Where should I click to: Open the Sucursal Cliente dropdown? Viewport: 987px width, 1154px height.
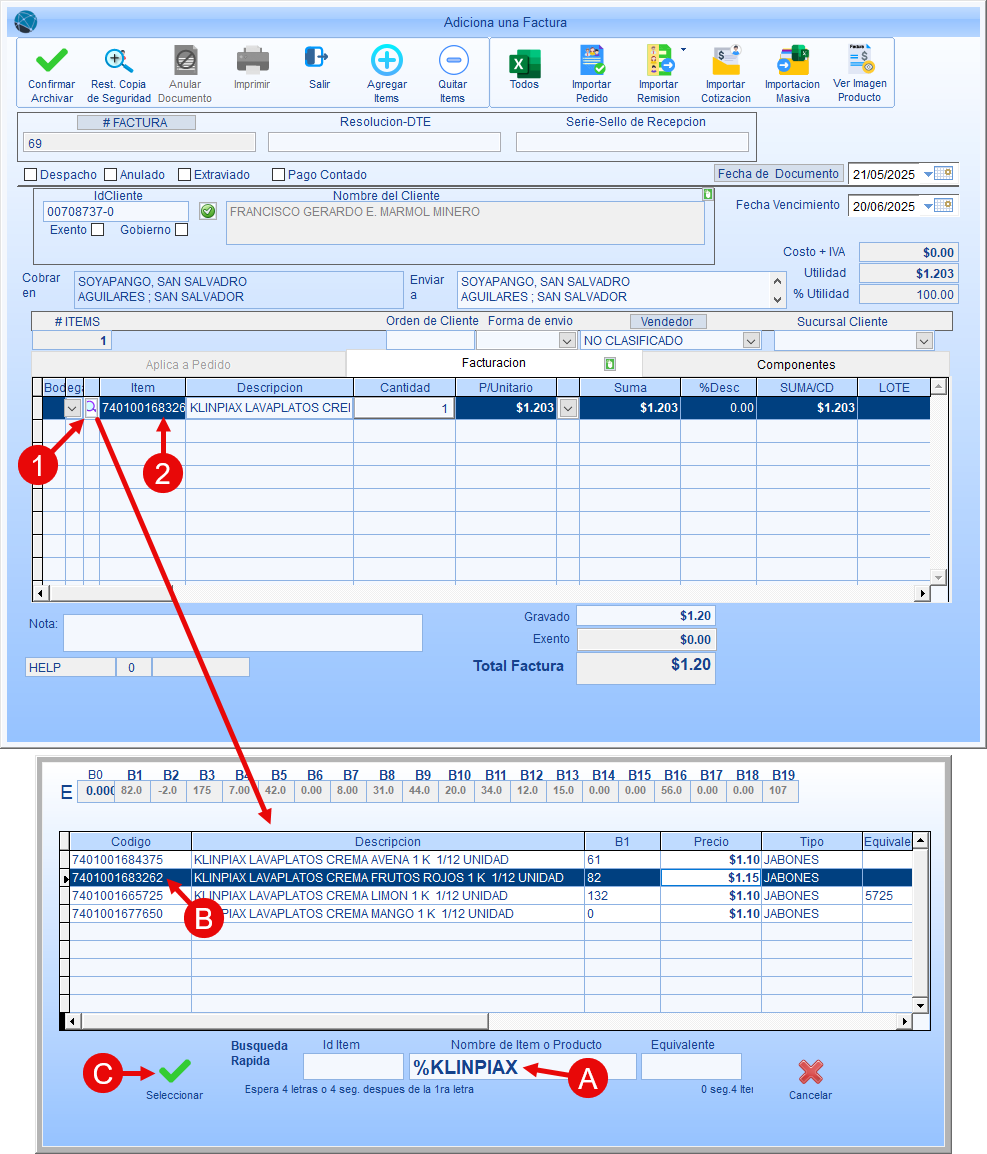point(924,341)
